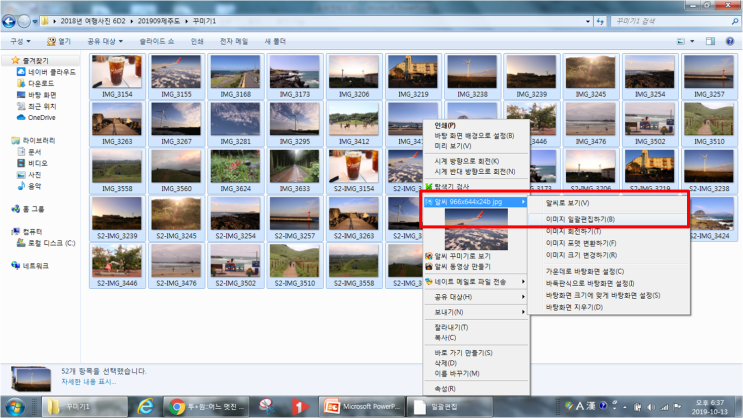This screenshot has height=418, width=743.
Task: Open the 문서 library in the sidebar
Action: (x=29, y=152)
